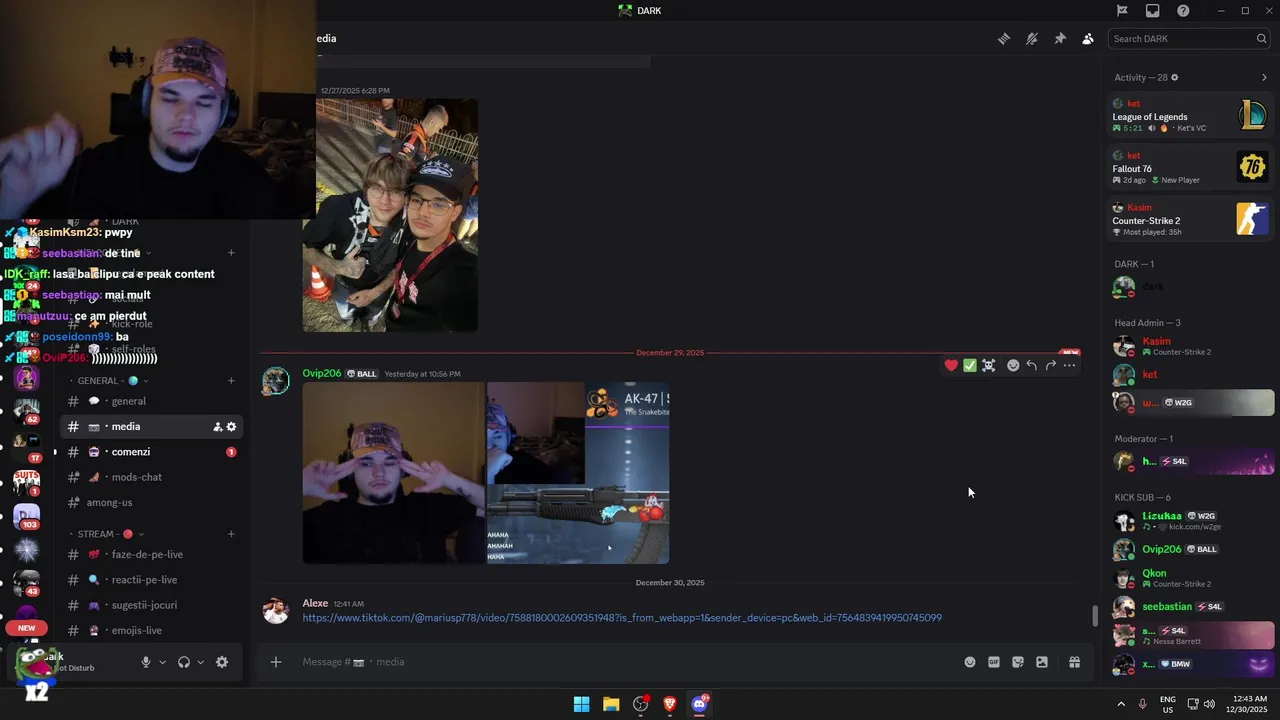Open headphones output options dropdown

[200, 662]
